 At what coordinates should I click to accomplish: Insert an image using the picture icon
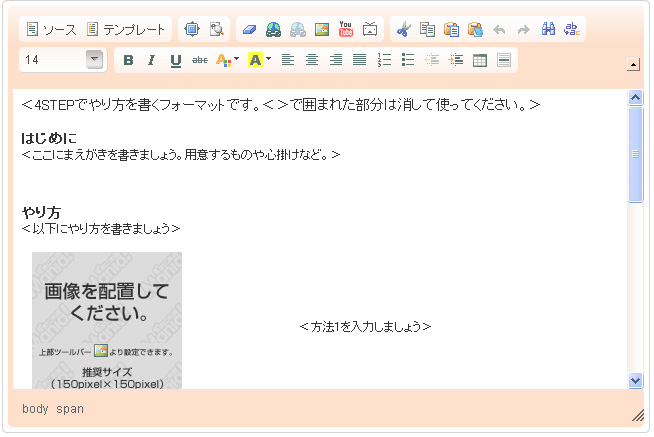click(322, 30)
